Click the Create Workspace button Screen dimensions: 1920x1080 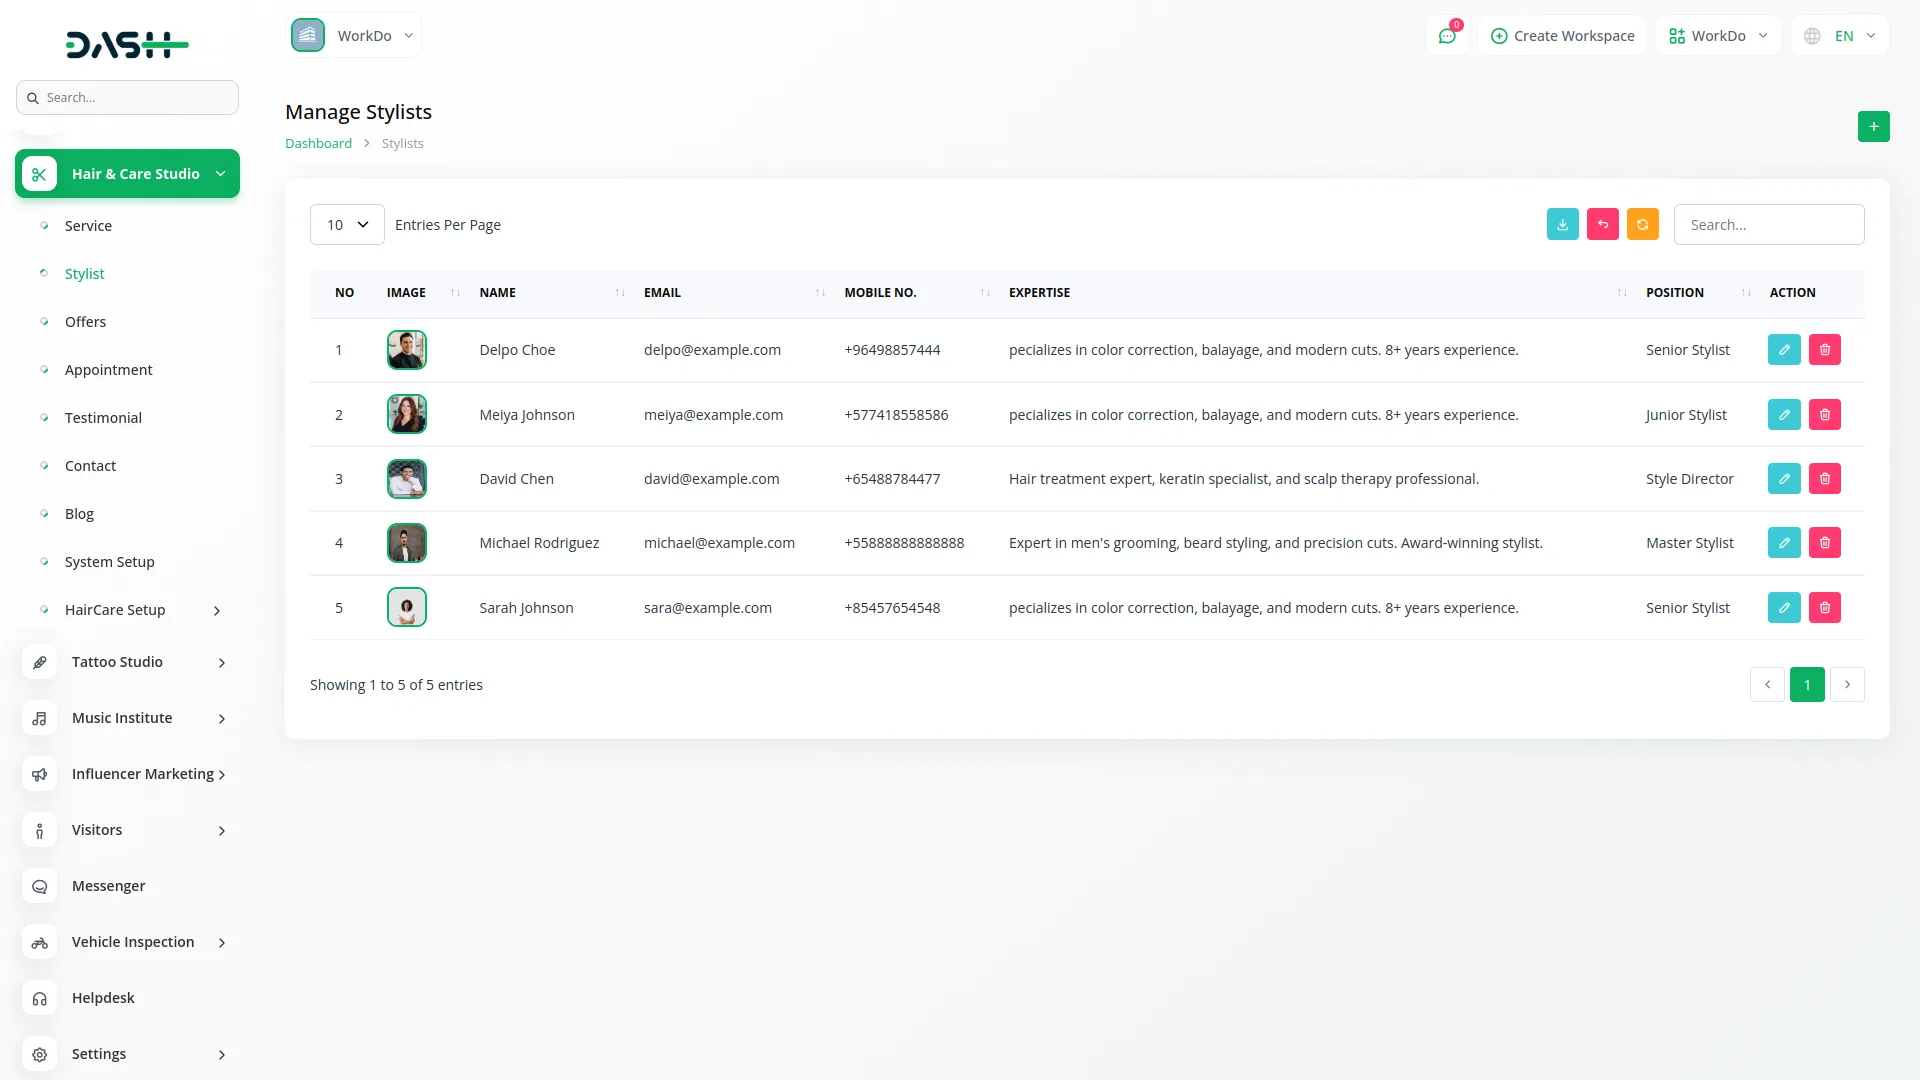click(1562, 36)
